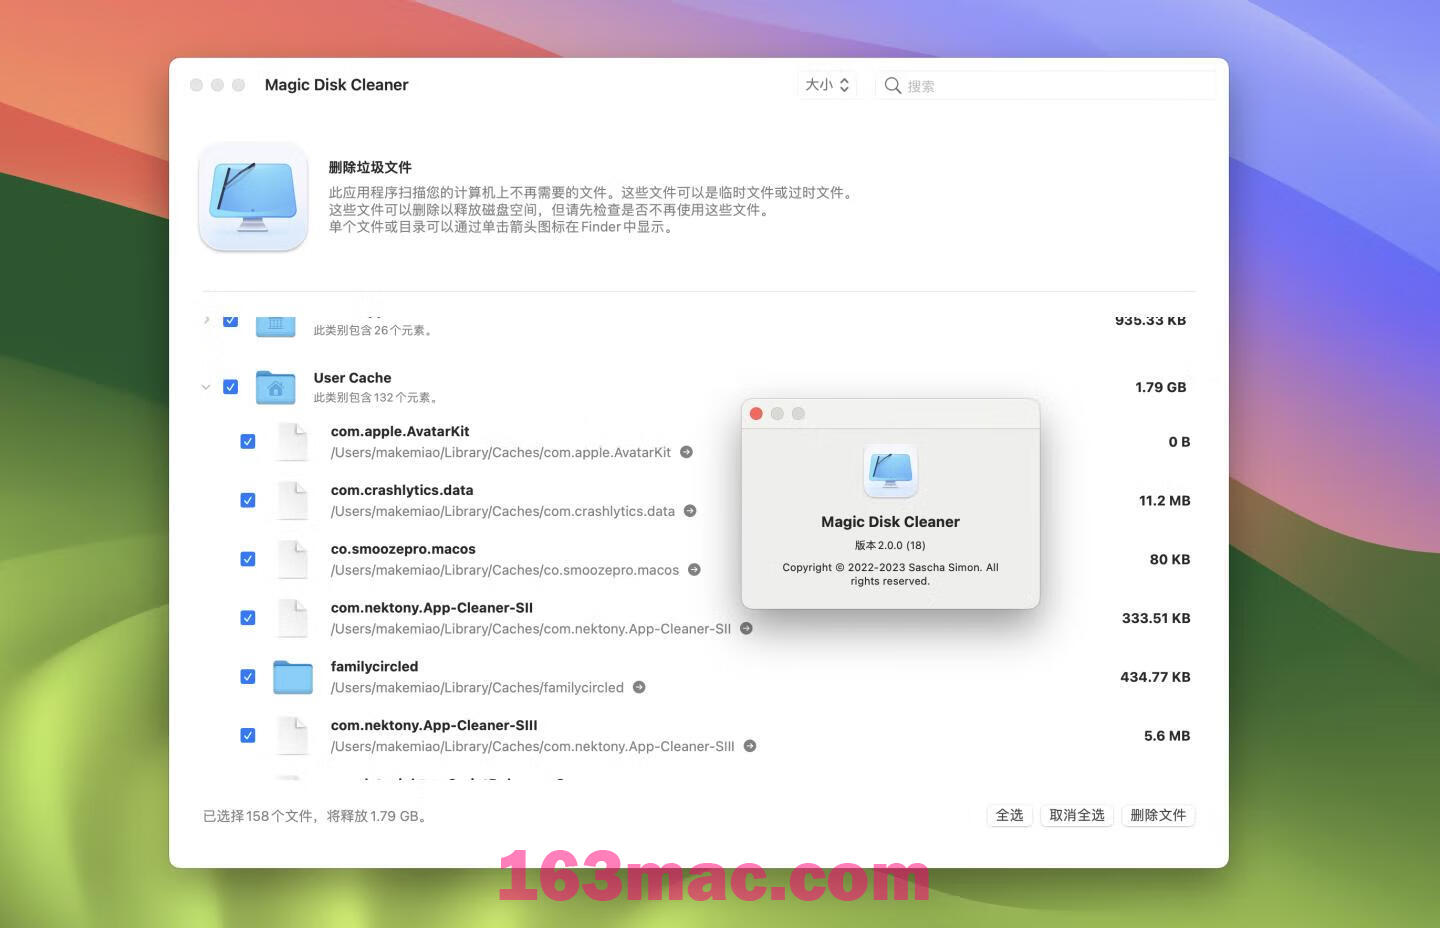Click the search magnifier icon
1440x928 pixels.
893,86
